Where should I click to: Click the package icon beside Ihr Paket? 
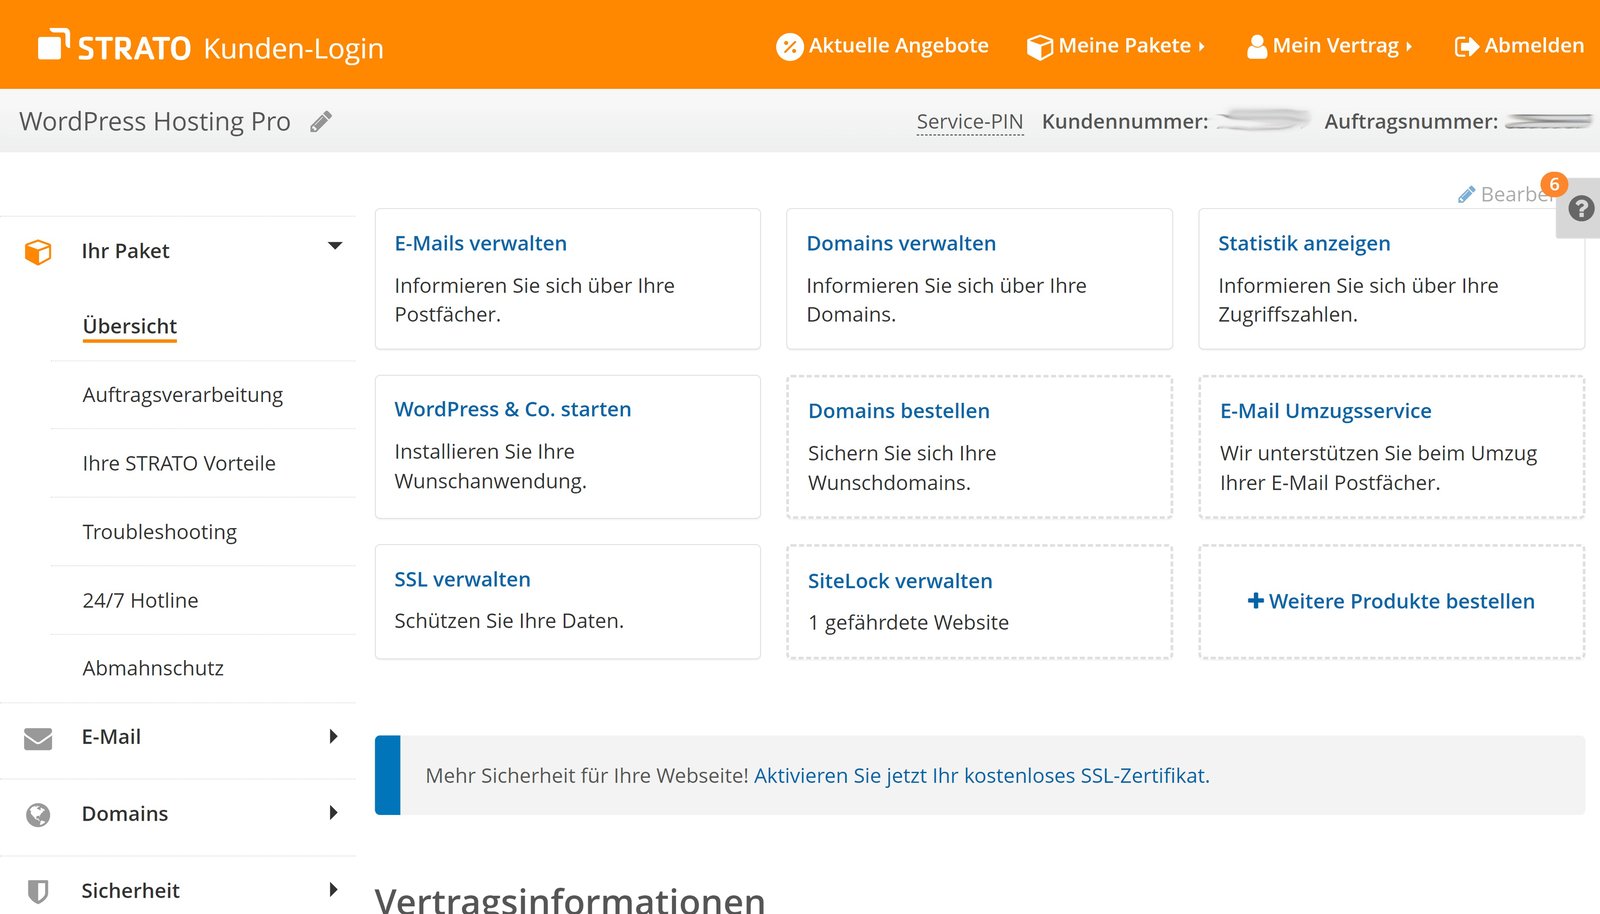37,251
